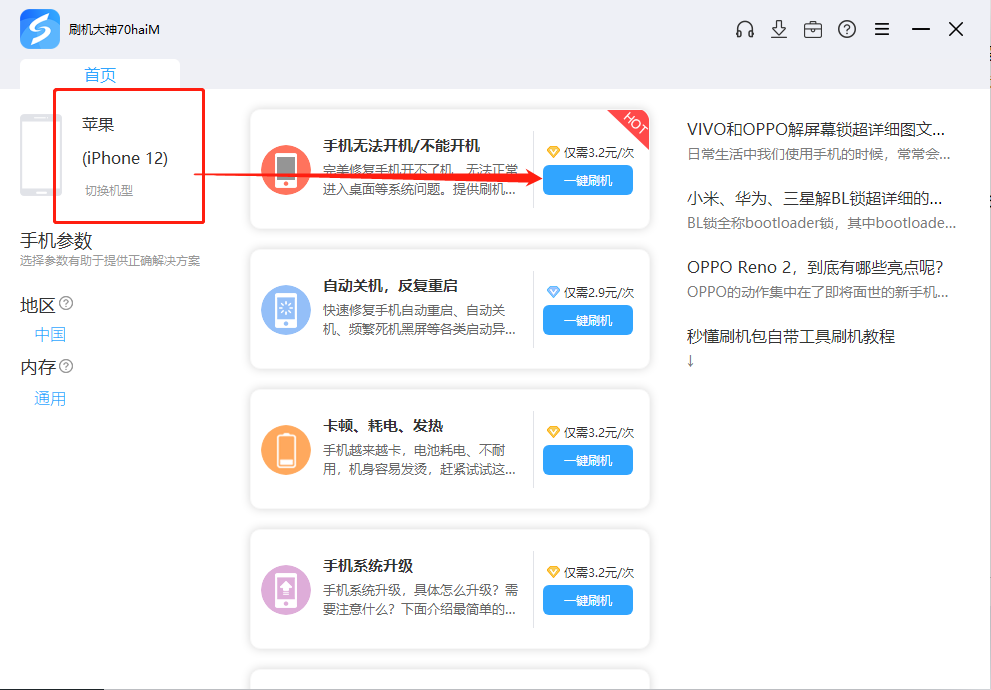Open article VIVO和OPPO解屏幕锁超详细图文

[816, 129]
